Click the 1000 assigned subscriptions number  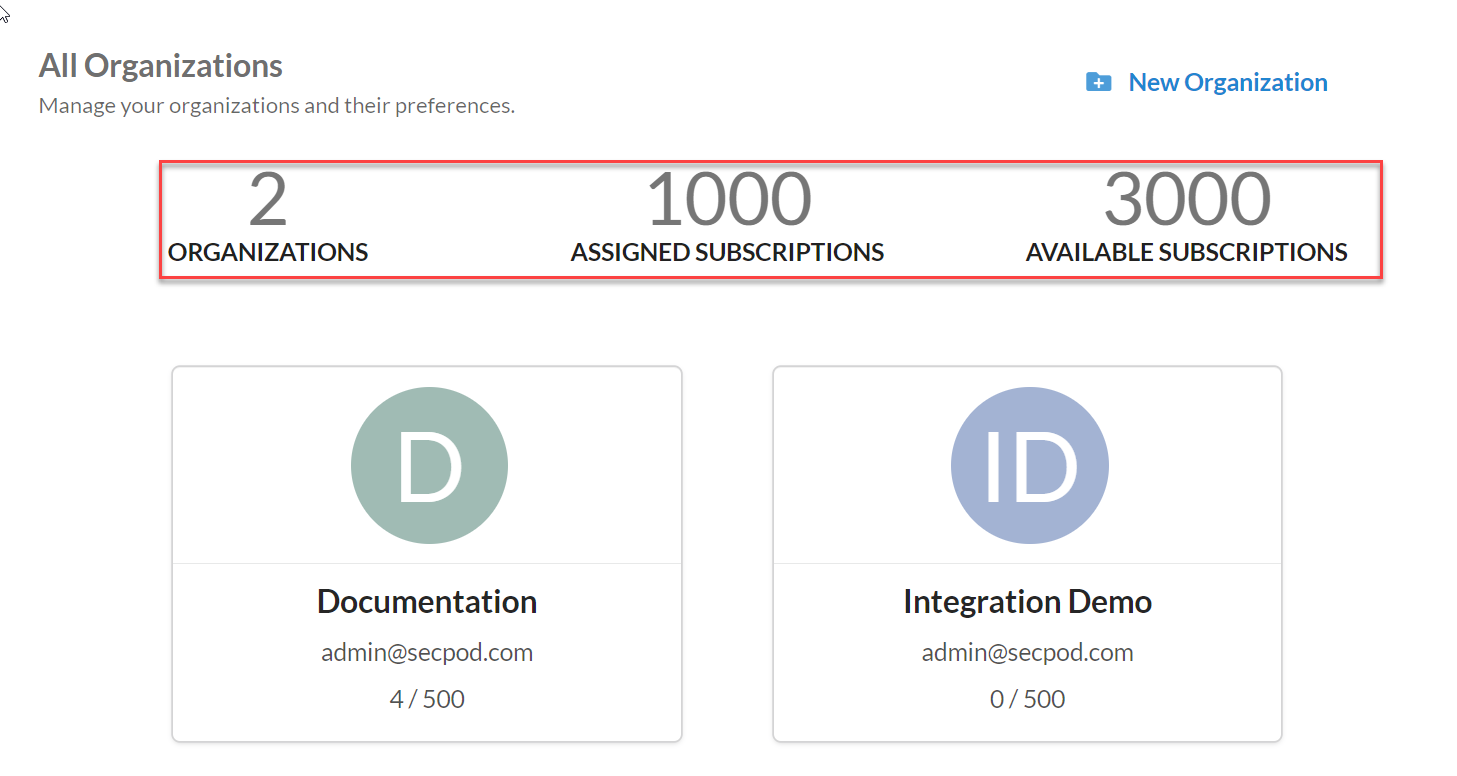[x=728, y=200]
